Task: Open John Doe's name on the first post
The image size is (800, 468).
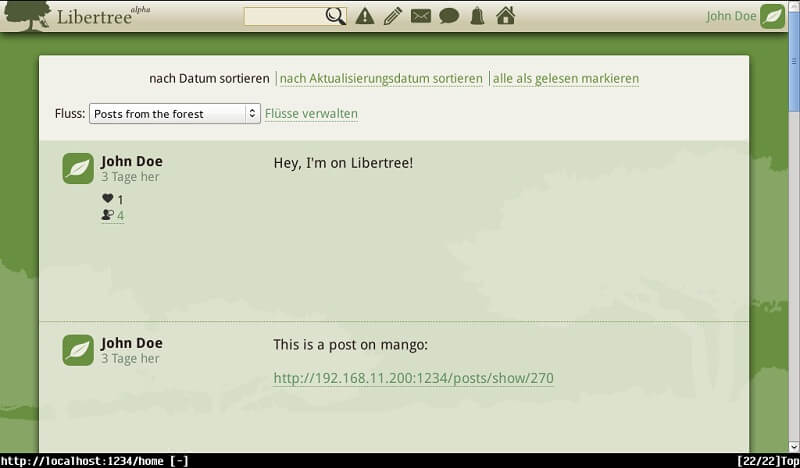Action: (x=132, y=161)
